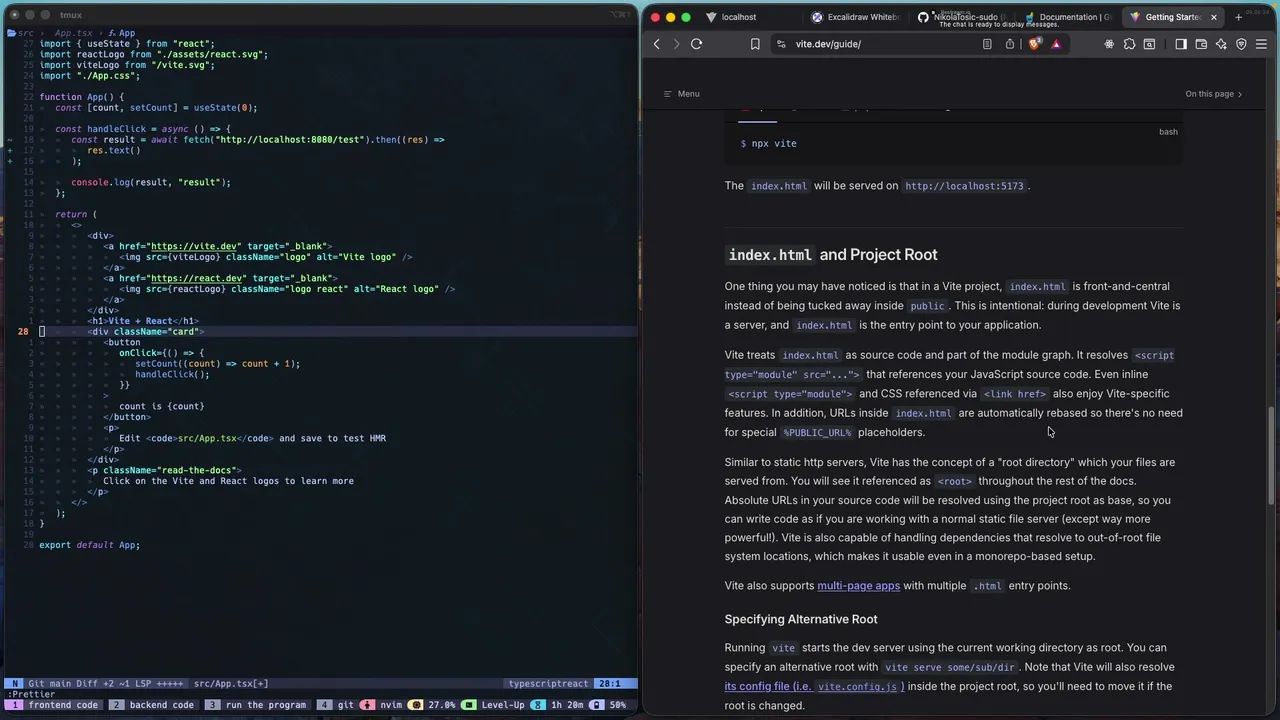
Task: Click the Specifying Alternative Root heading
Action: [x=801, y=619]
